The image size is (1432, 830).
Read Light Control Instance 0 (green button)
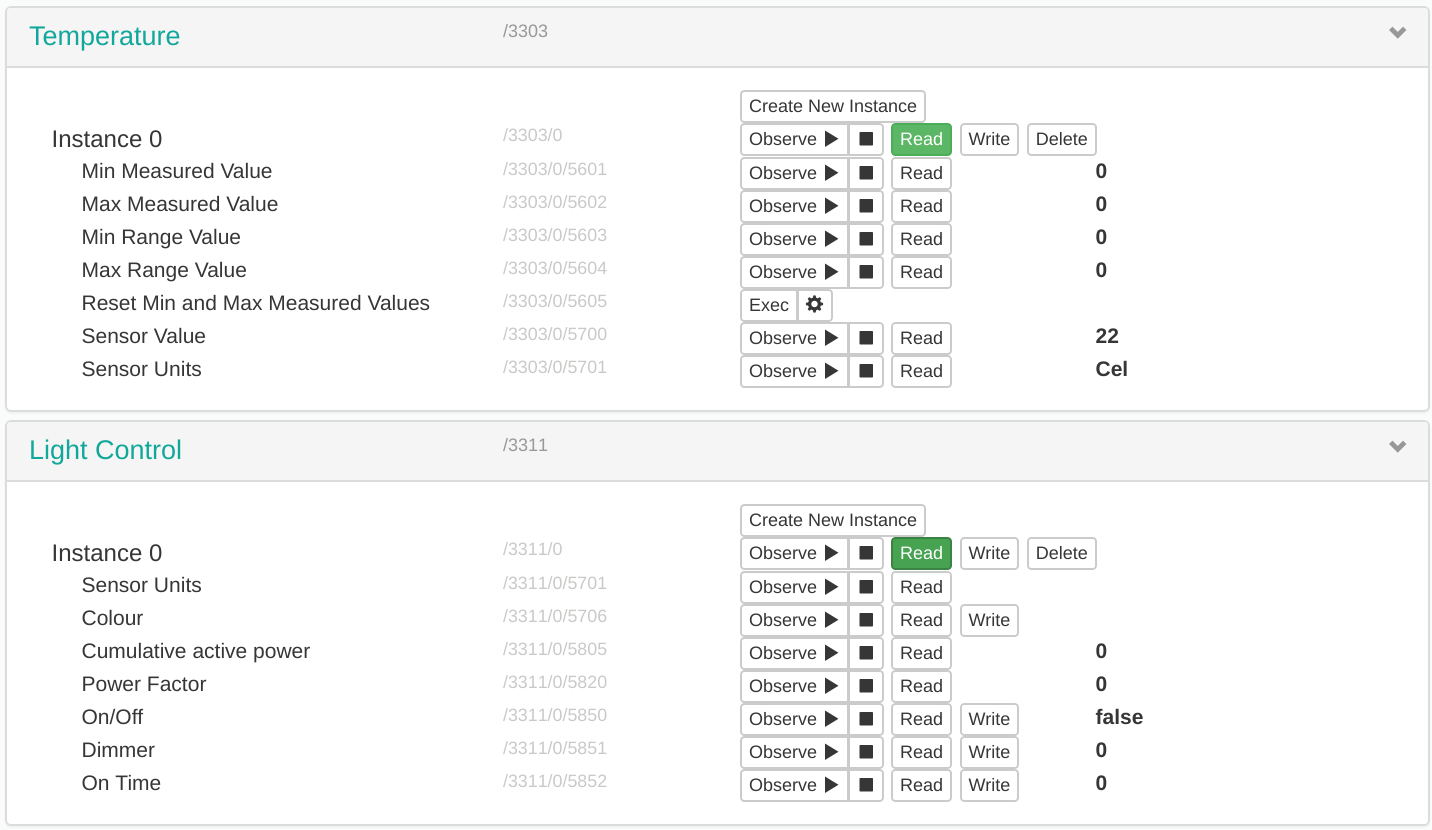[921, 553]
